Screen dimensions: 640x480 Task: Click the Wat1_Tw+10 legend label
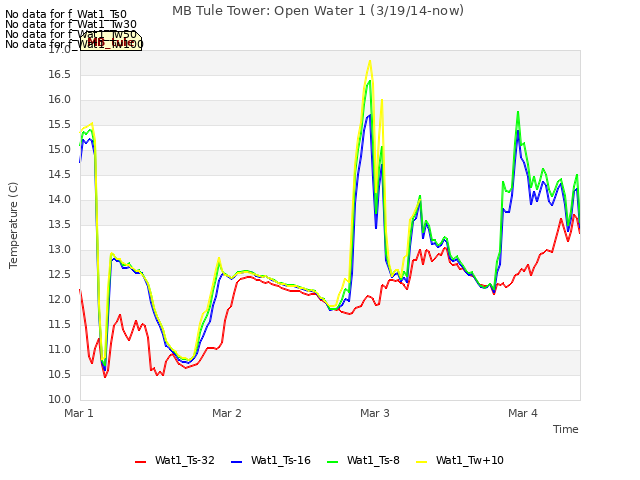pos(470,460)
